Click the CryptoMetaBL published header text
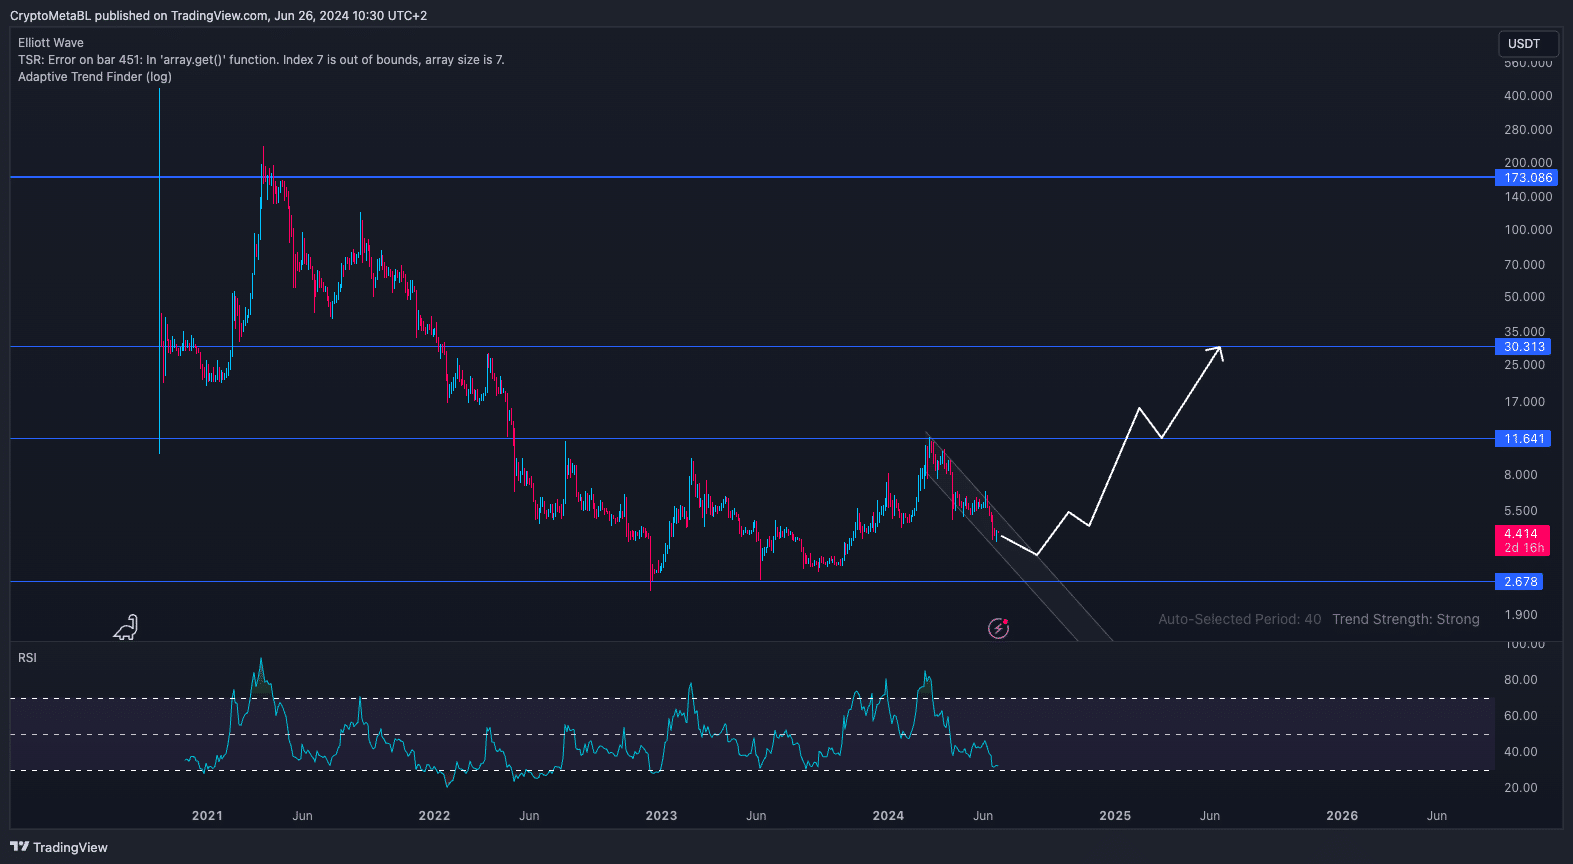This screenshot has height=864, width=1573. point(218,16)
